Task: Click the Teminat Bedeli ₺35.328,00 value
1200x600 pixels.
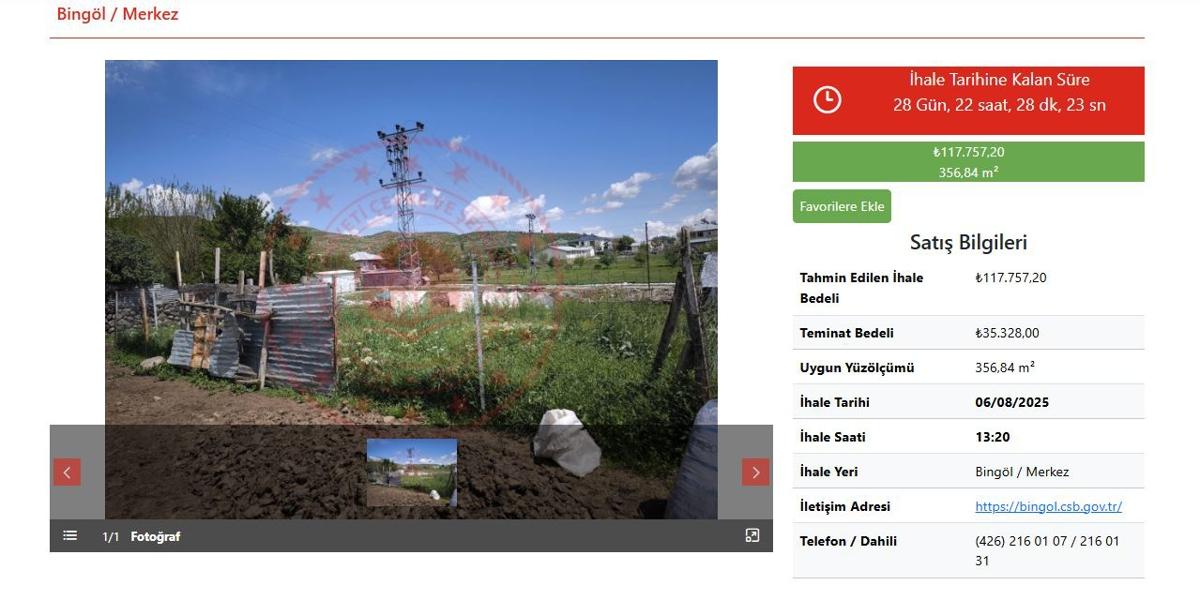Action: (x=1007, y=333)
